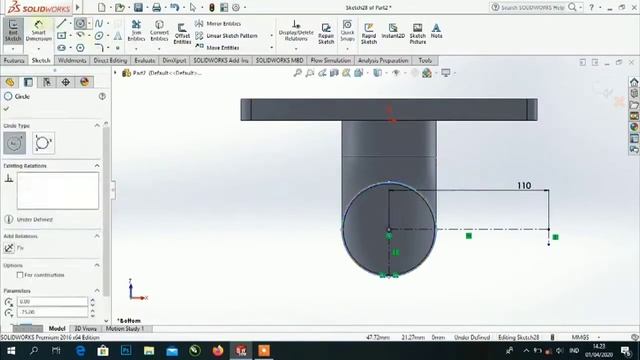
Task: Open Linear Sketch Pattern dropdown arrow
Action: point(271,36)
